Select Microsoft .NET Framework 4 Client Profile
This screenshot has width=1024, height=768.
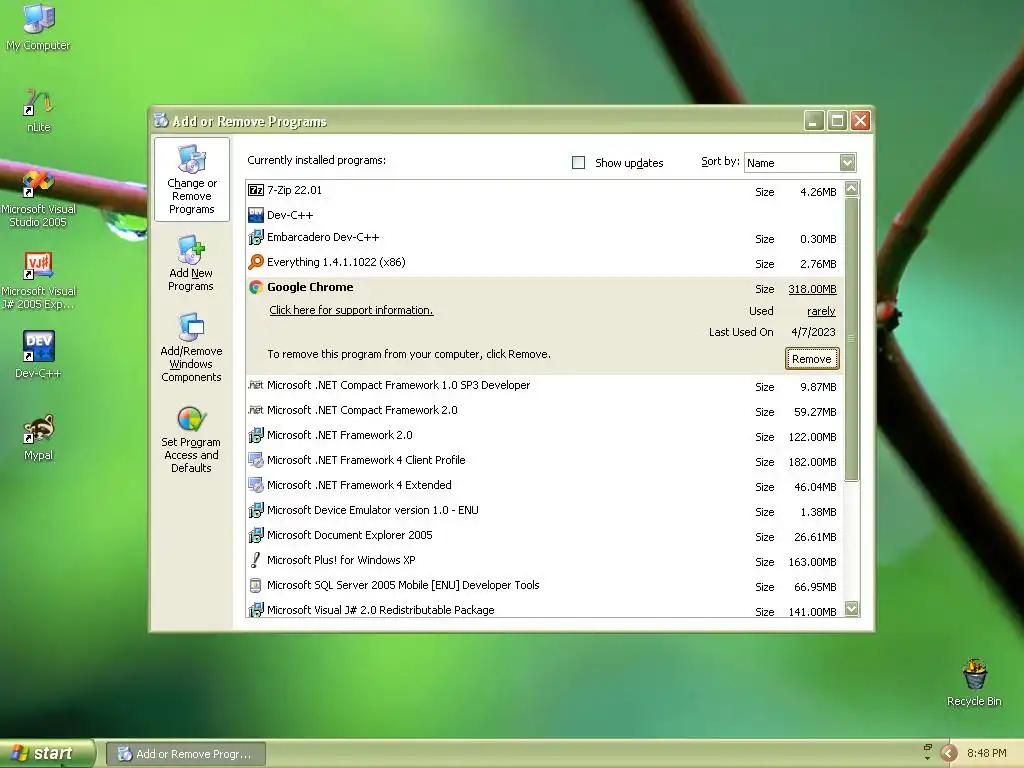pyautogui.click(x=545, y=460)
